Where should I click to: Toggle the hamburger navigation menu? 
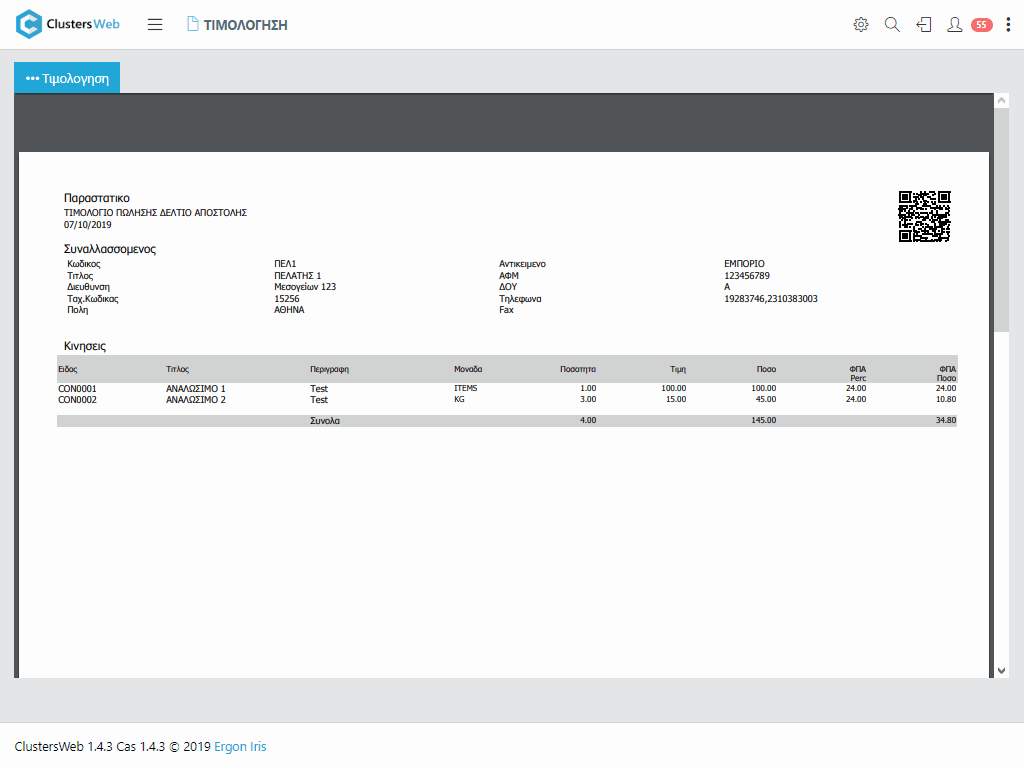pyautogui.click(x=155, y=25)
